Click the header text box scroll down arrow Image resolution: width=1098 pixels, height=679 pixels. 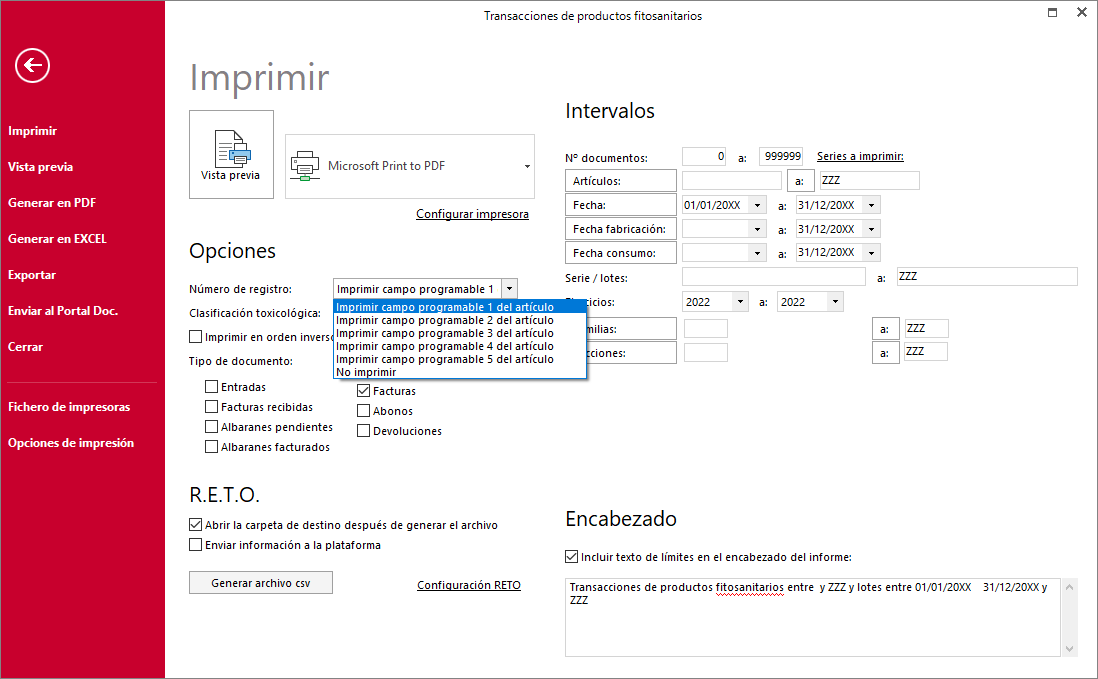1069,649
